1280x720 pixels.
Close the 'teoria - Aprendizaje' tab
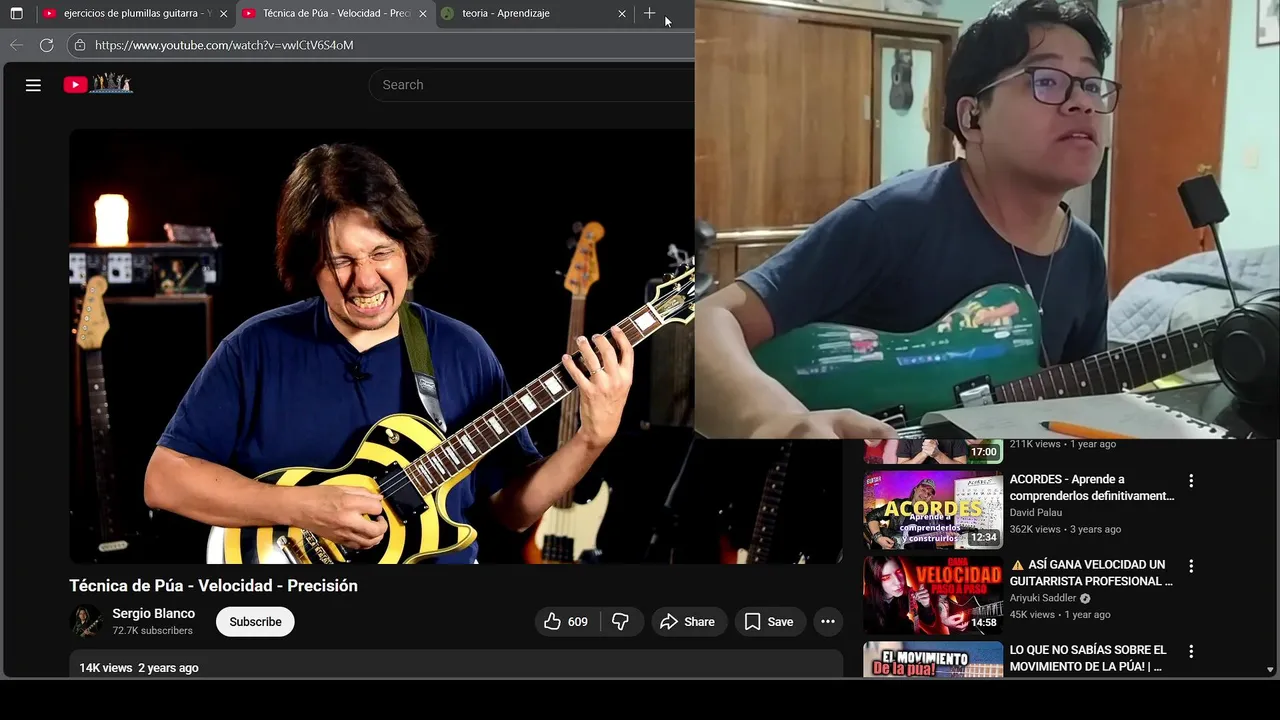point(622,14)
